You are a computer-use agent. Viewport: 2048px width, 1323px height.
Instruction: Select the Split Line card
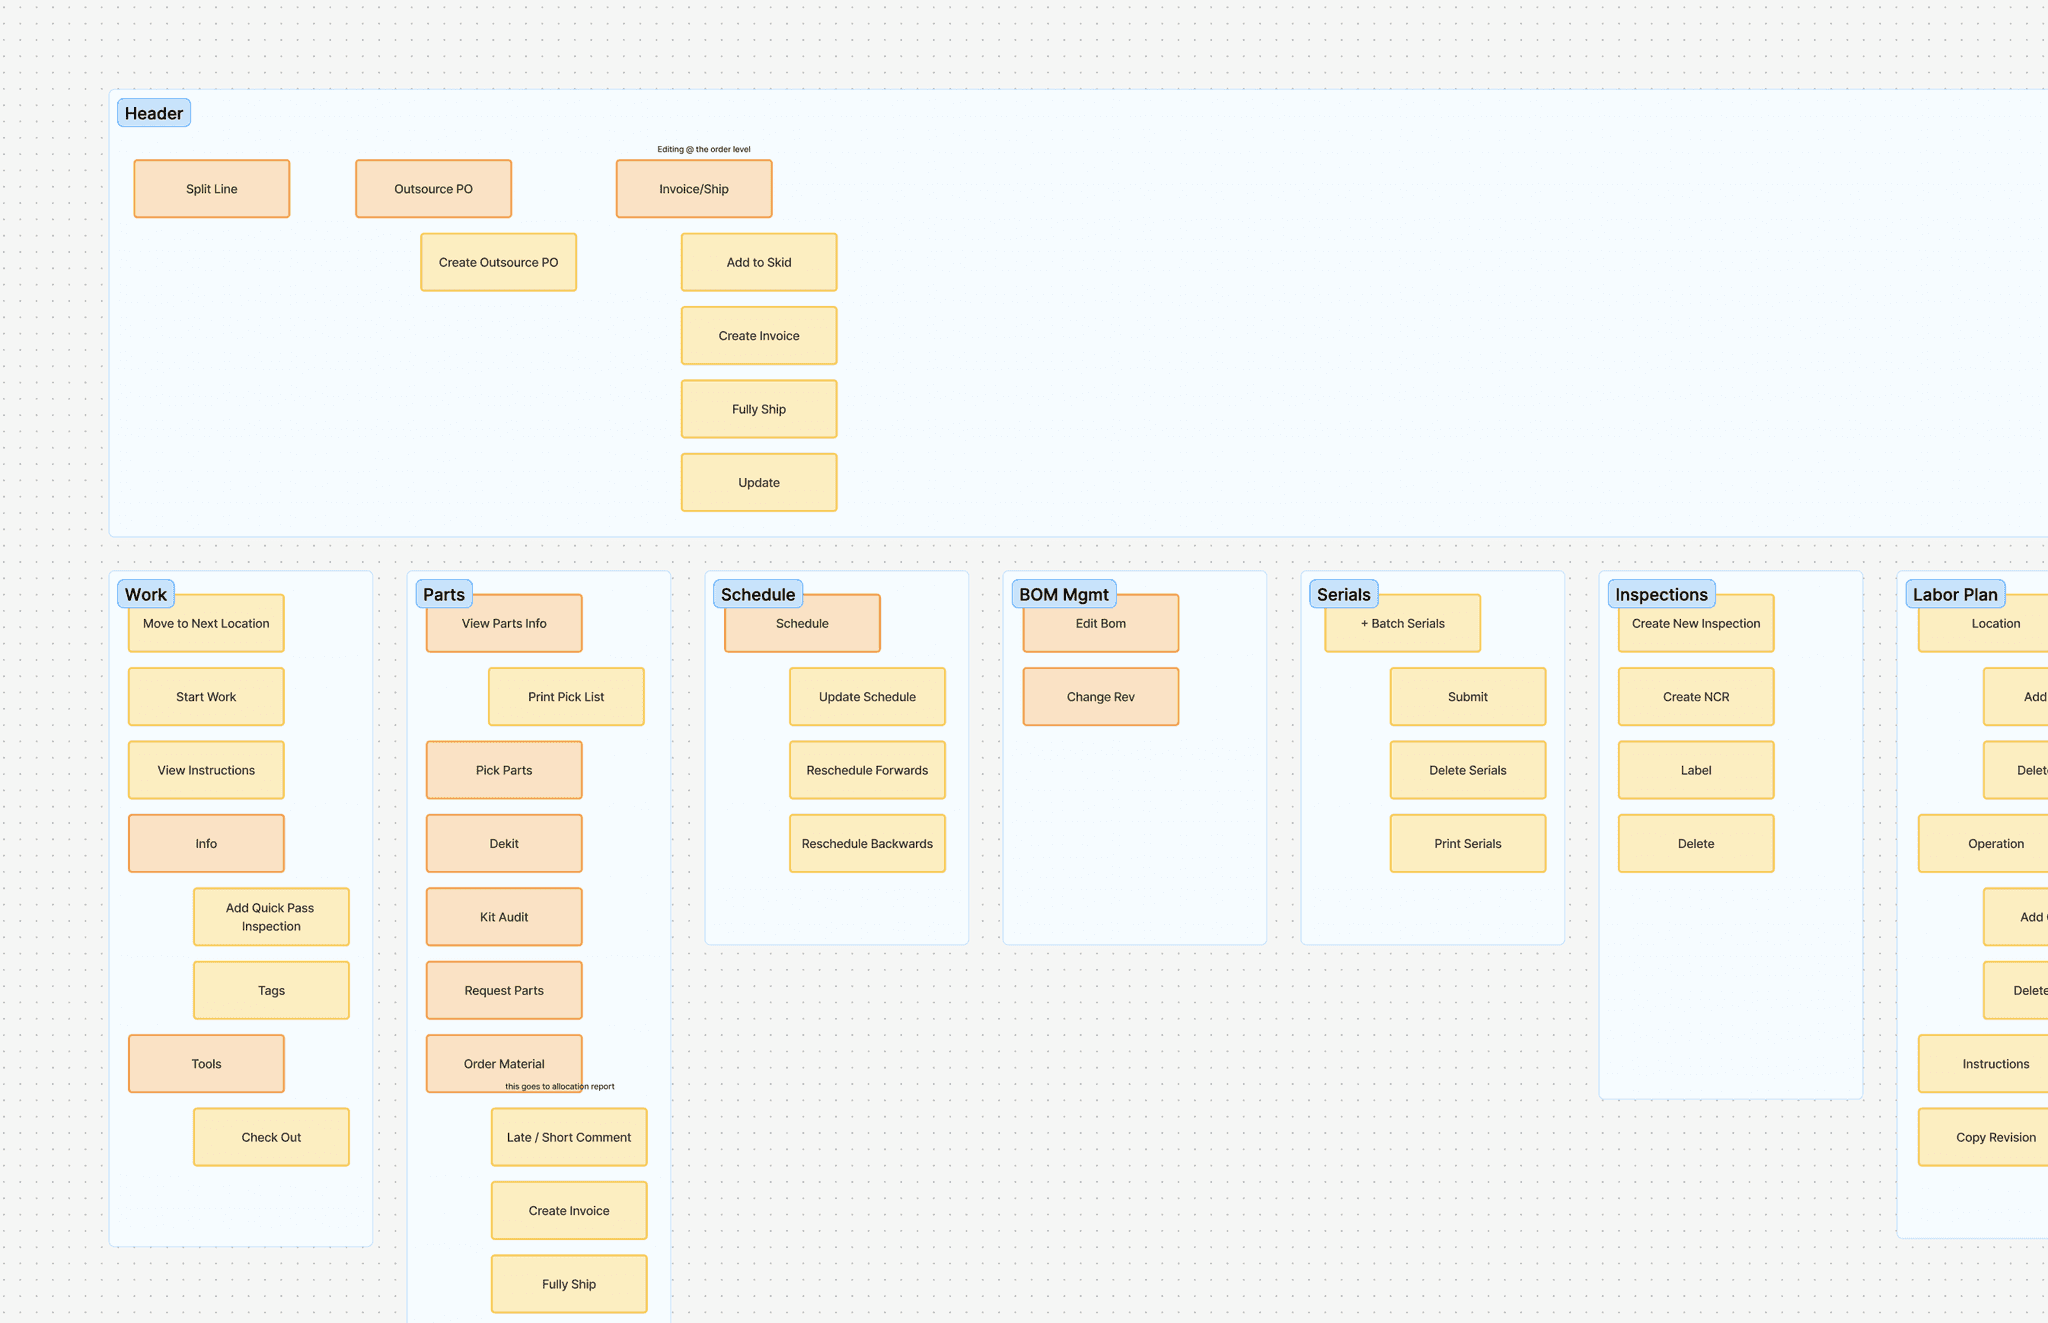(211, 189)
